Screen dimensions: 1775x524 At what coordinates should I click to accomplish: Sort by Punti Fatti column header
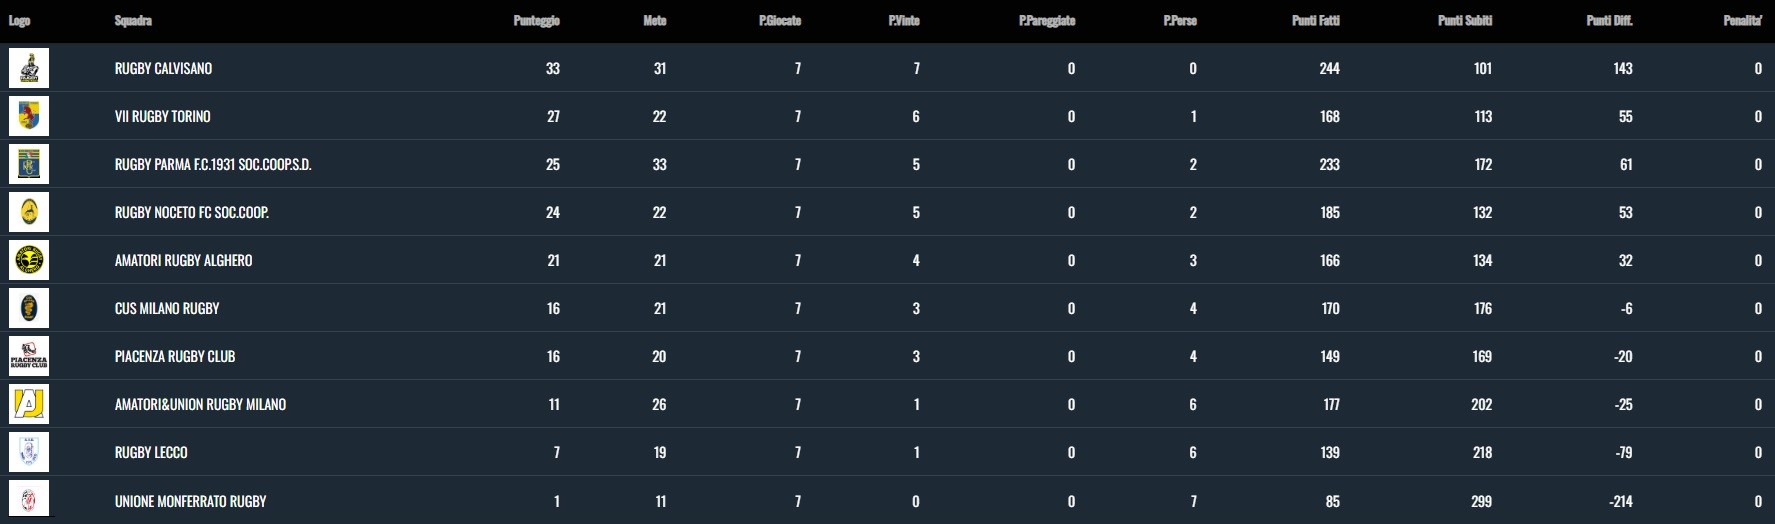point(1315,21)
